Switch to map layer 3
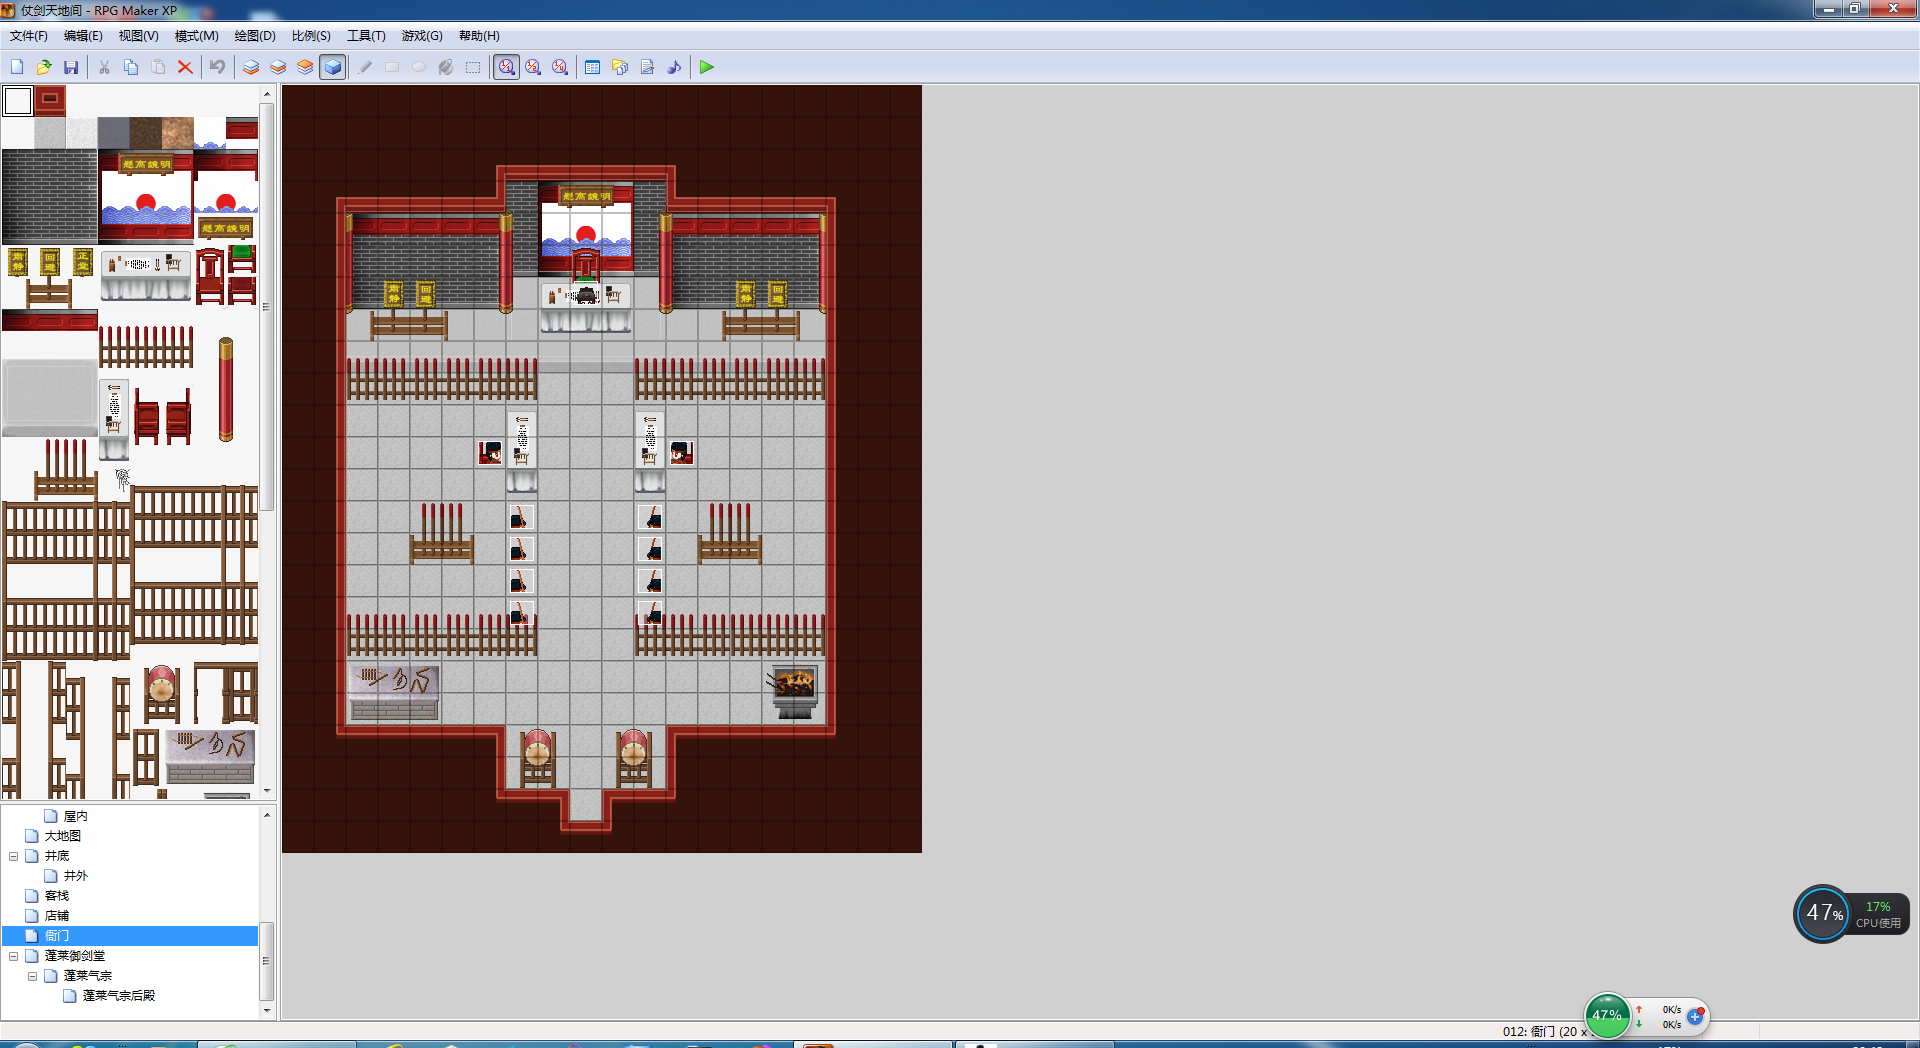Screen dimensions: 1920x1048 pos(305,67)
